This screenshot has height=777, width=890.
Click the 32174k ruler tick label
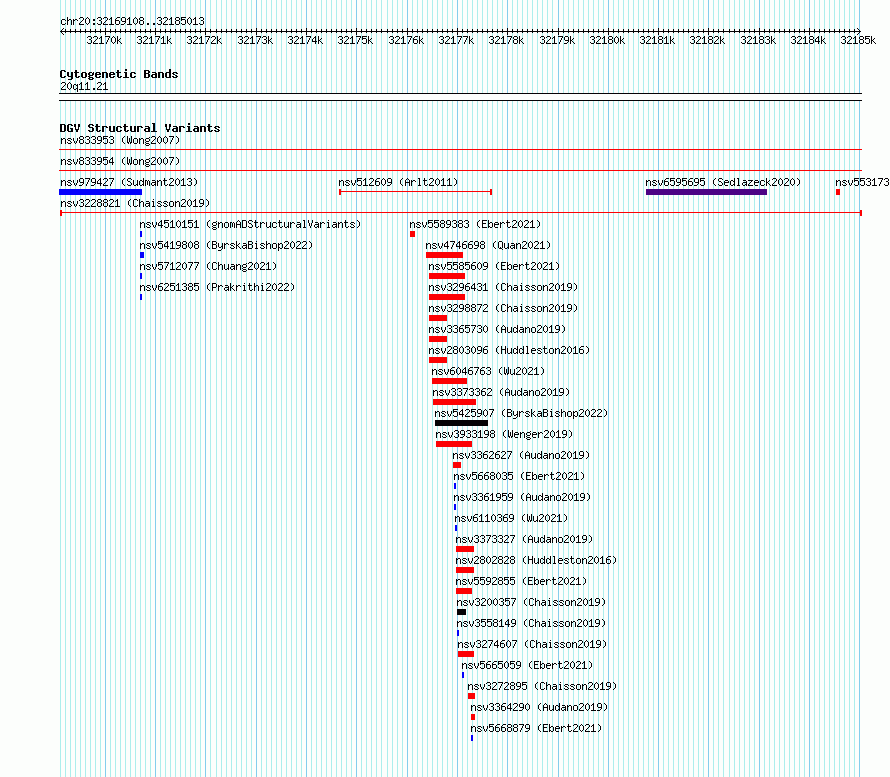(305, 40)
